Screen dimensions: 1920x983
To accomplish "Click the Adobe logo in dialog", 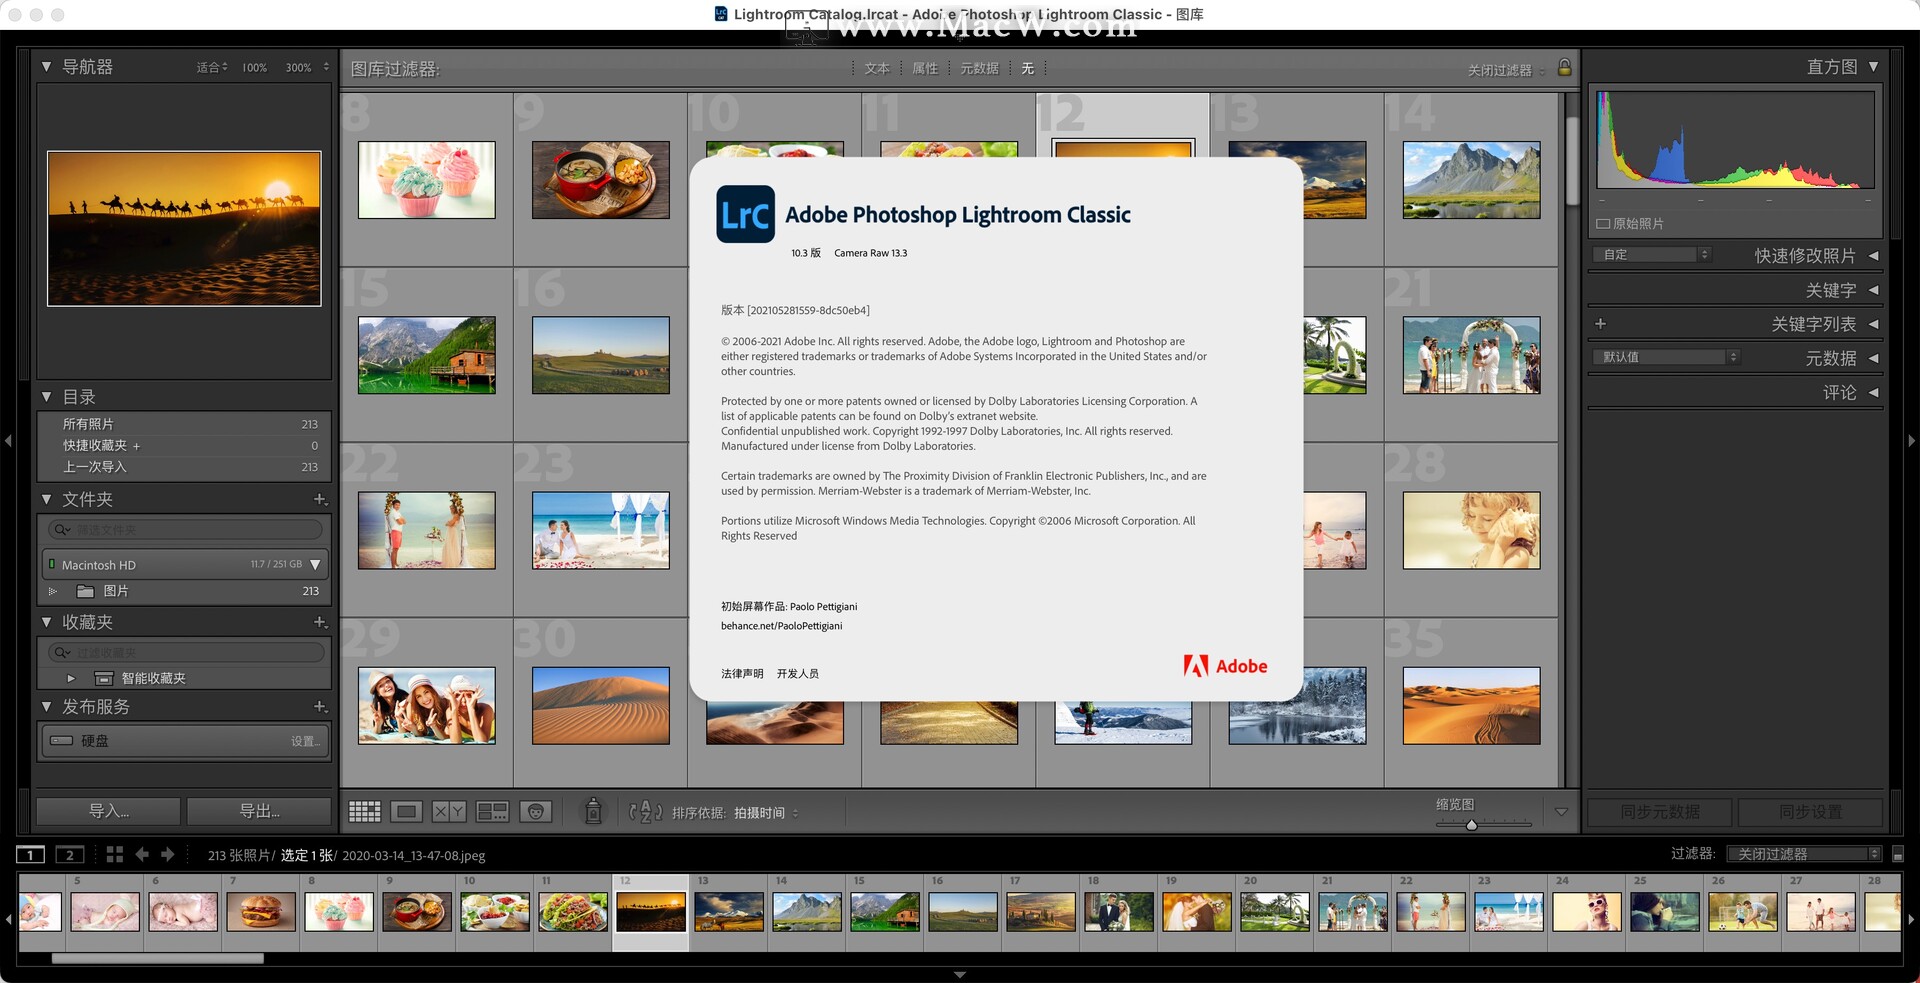I will tap(1225, 666).
